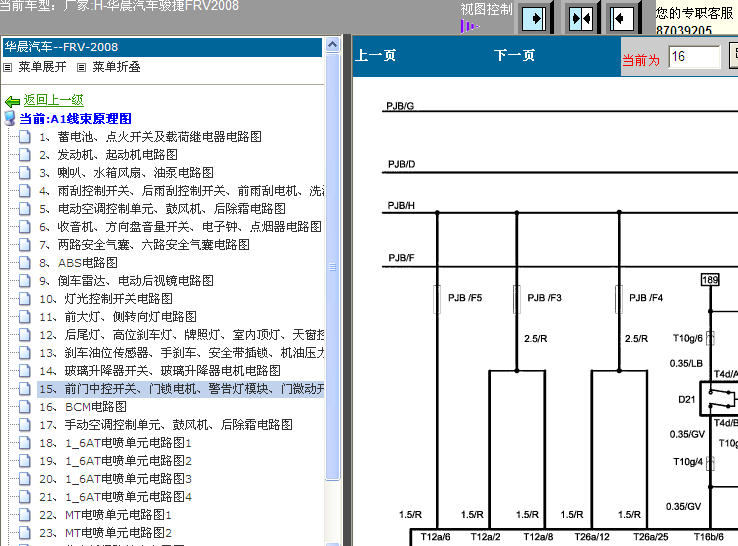
Task: Open 2、发动机、起动机电路图
Action: pyautogui.click(x=108, y=155)
